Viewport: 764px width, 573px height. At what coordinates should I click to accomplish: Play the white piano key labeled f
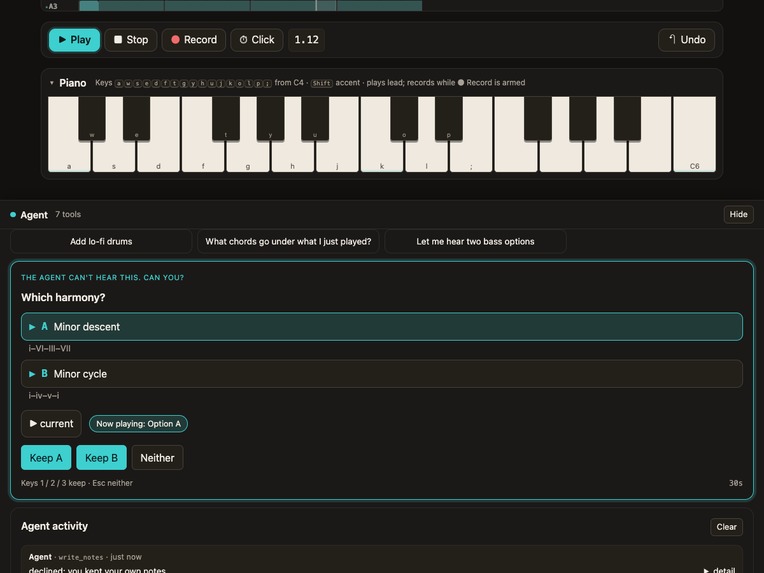[x=203, y=156]
